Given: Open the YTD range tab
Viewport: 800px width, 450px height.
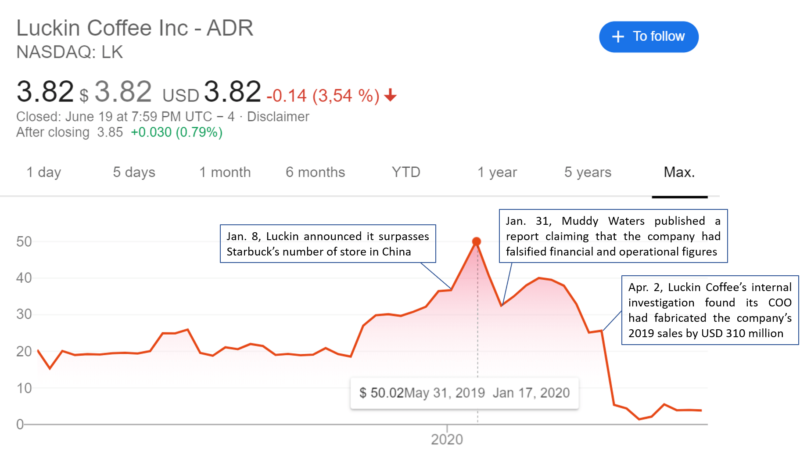Looking at the screenshot, I should click(x=406, y=172).
